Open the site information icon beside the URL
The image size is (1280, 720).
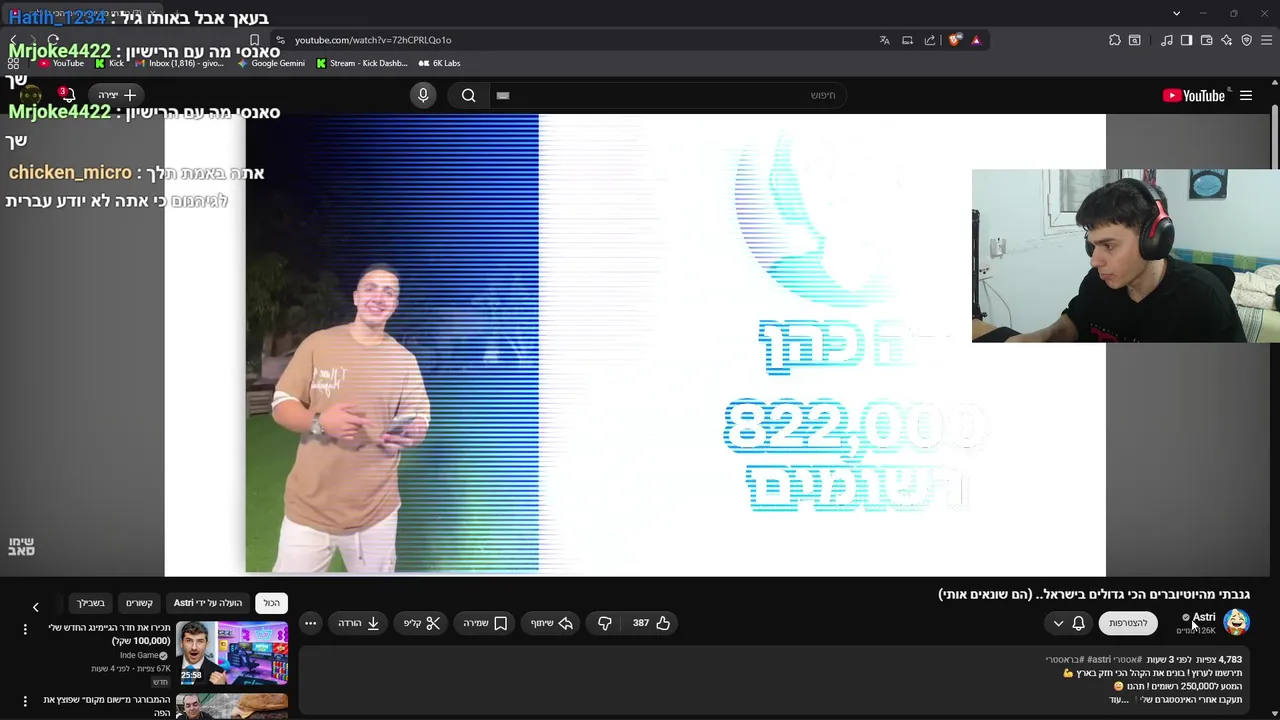pyautogui.click(x=281, y=40)
